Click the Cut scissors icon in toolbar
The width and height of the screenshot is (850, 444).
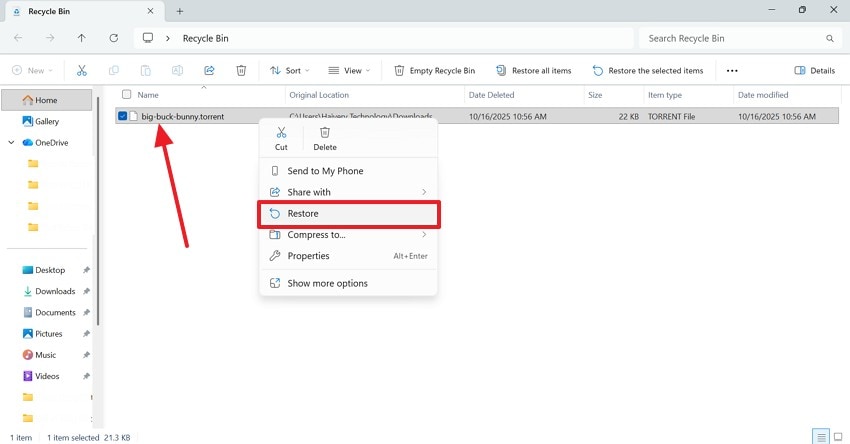pos(81,70)
